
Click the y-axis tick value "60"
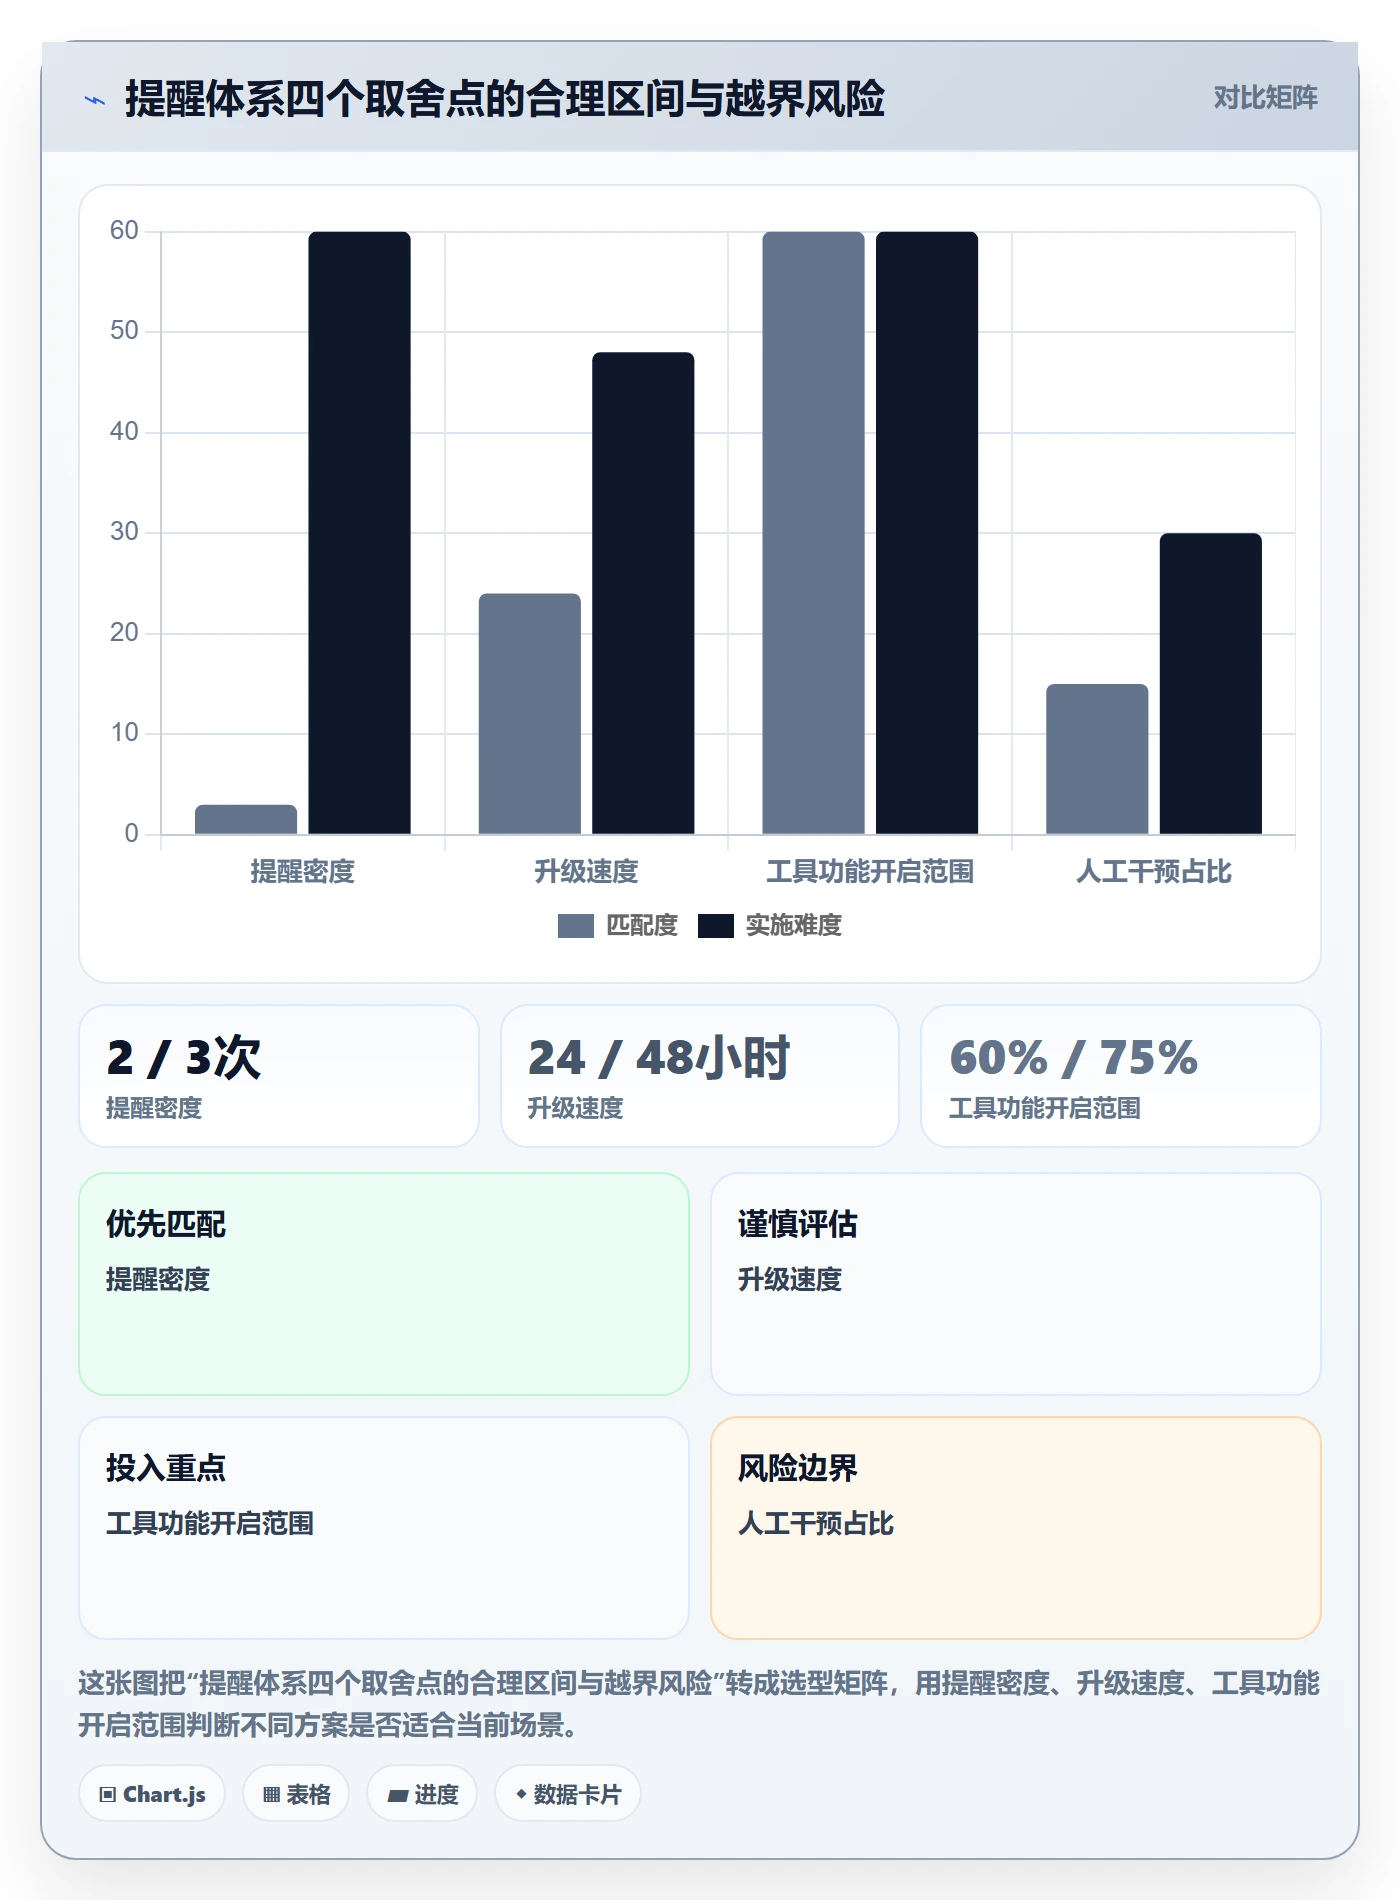pos(125,231)
